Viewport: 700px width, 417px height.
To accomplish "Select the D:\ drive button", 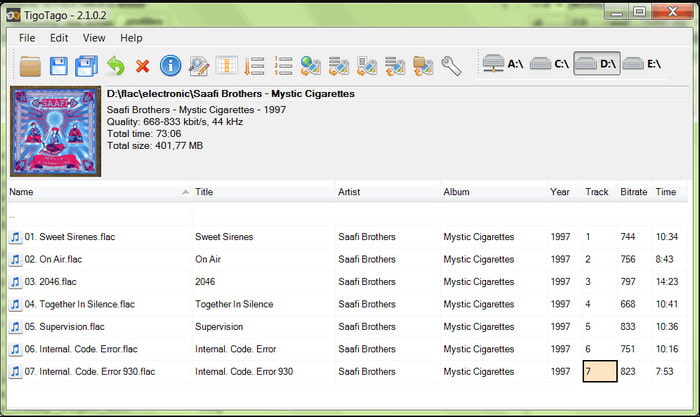I will tap(597, 64).
